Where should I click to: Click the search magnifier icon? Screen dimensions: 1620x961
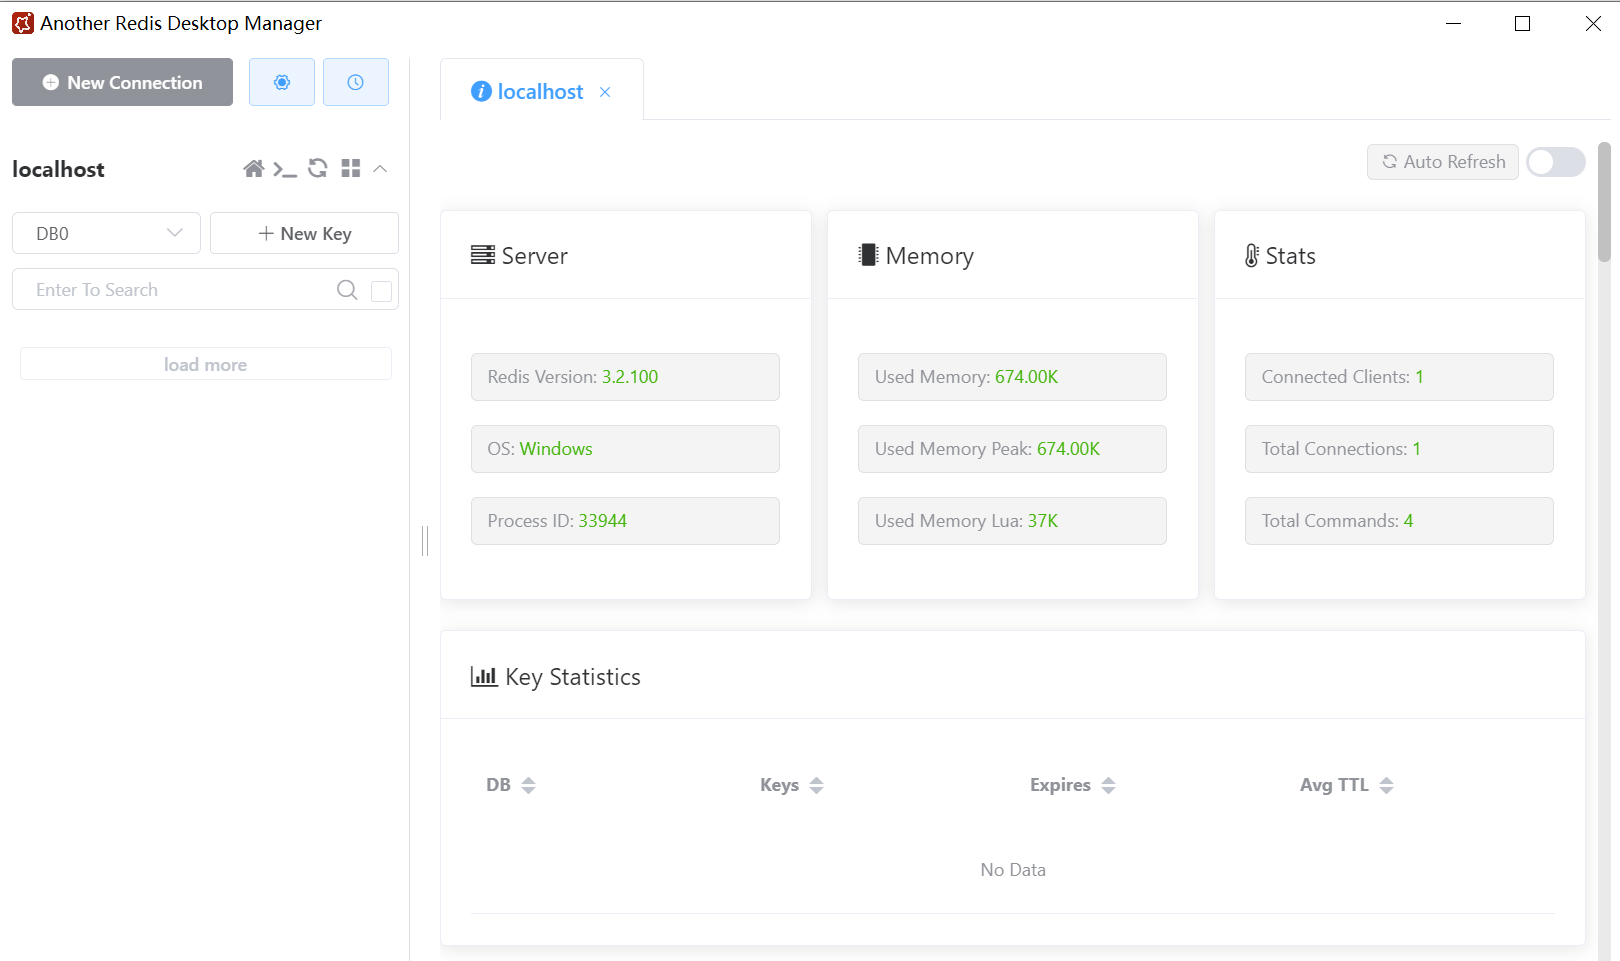[x=347, y=289]
